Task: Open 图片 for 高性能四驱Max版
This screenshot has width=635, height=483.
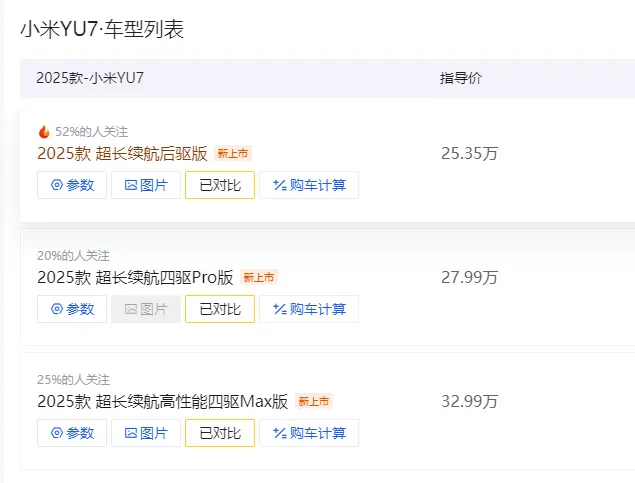Action: click(x=146, y=433)
